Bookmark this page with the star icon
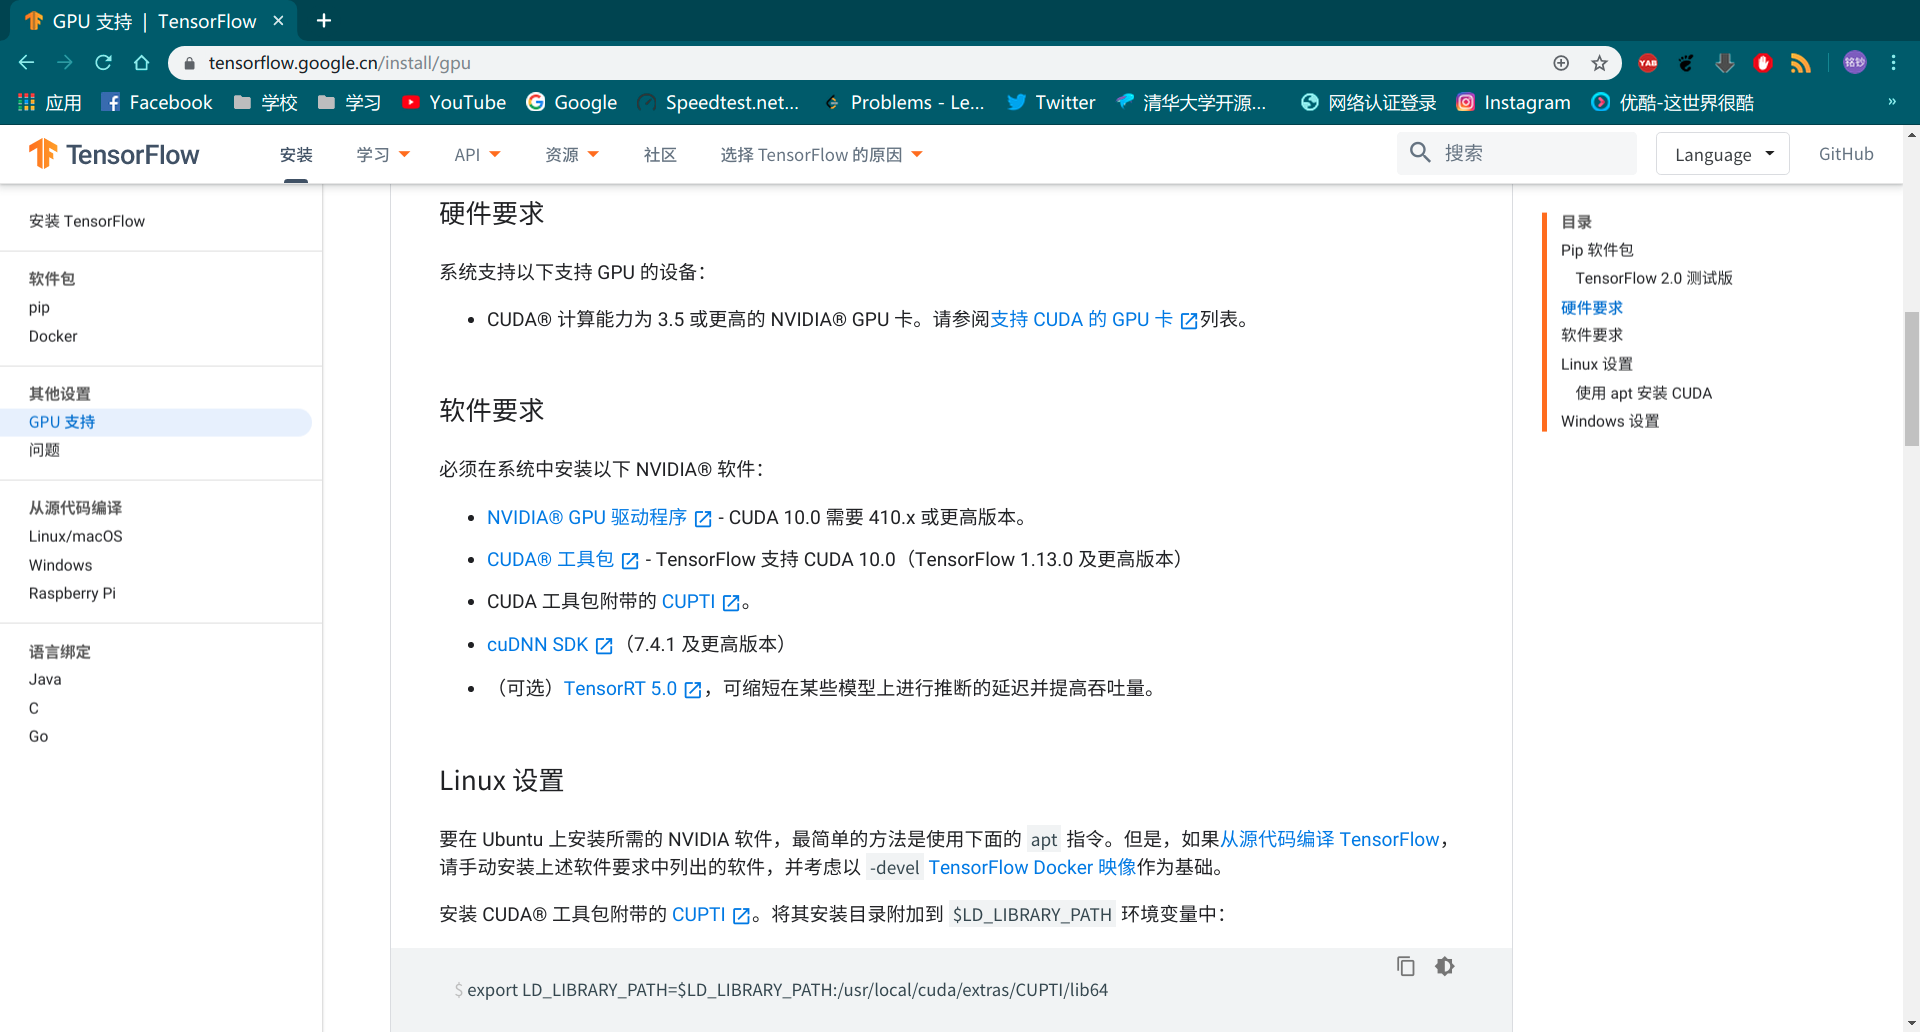This screenshot has width=1920, height=1032. click(1597, 62)
